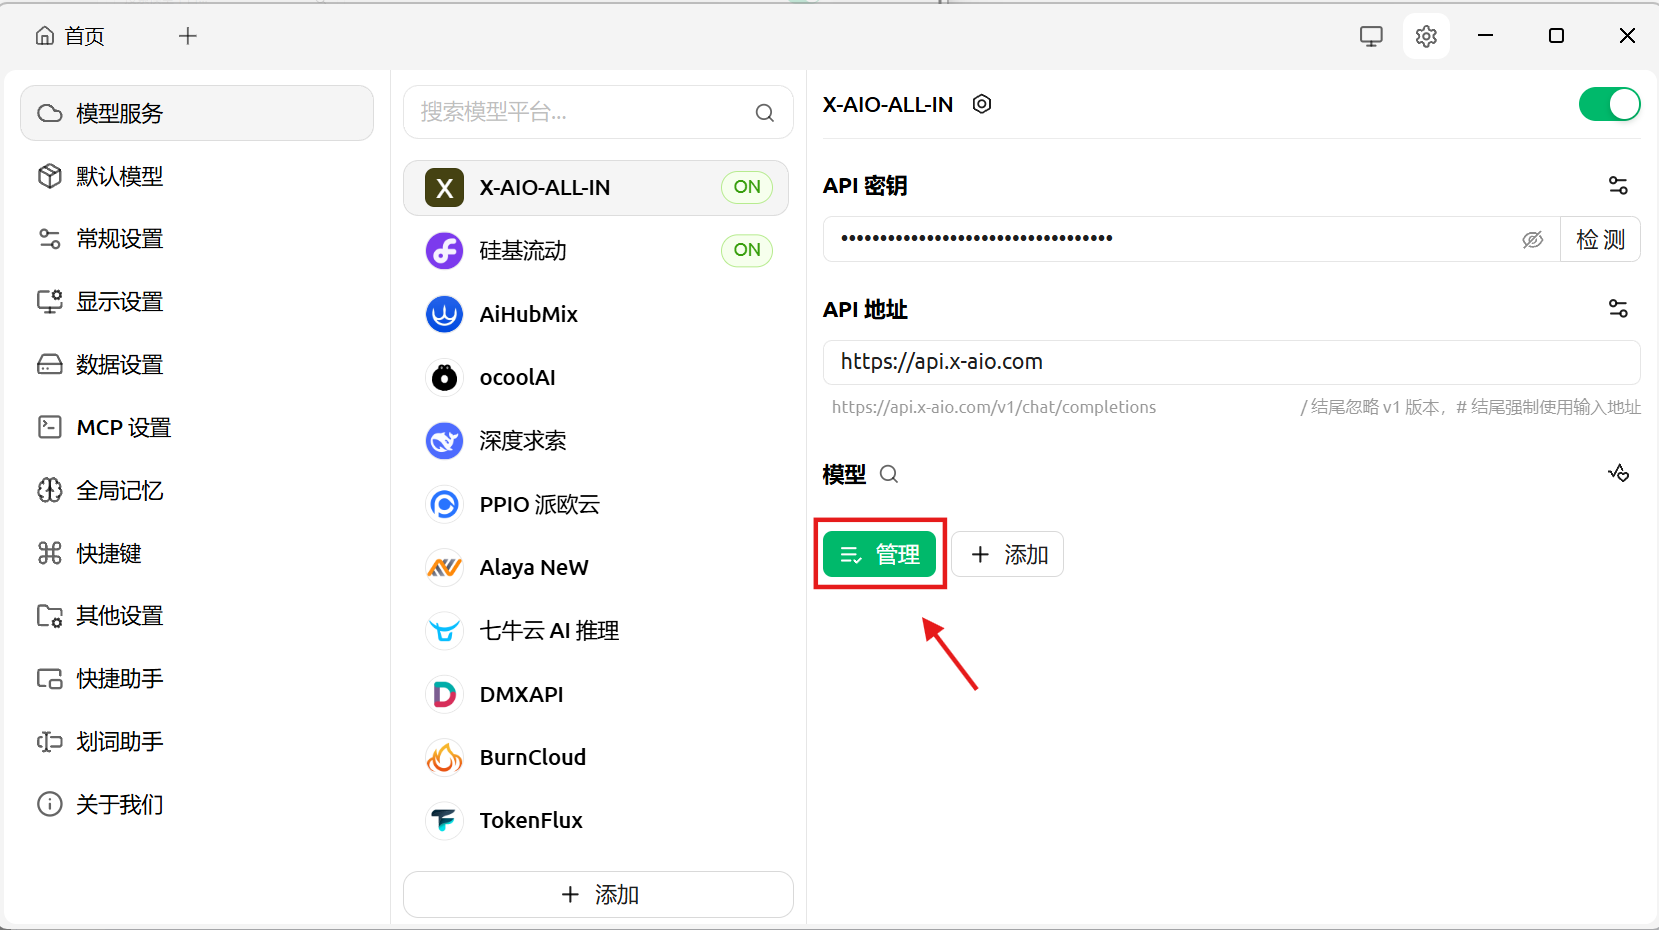Select AiHubMix provider icon
Image resolution: width=1659 pixels, height=930 pixels.
click(x=444, y=314)
